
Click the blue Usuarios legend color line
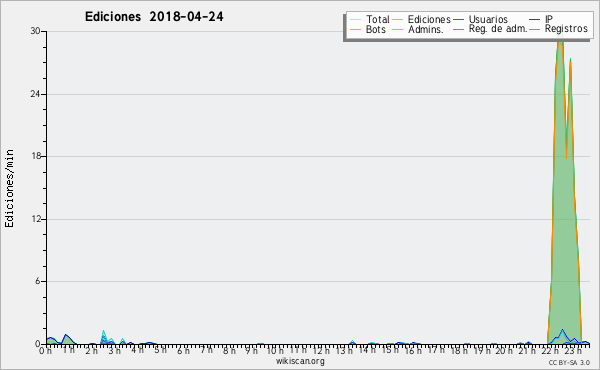pos(458,20)
